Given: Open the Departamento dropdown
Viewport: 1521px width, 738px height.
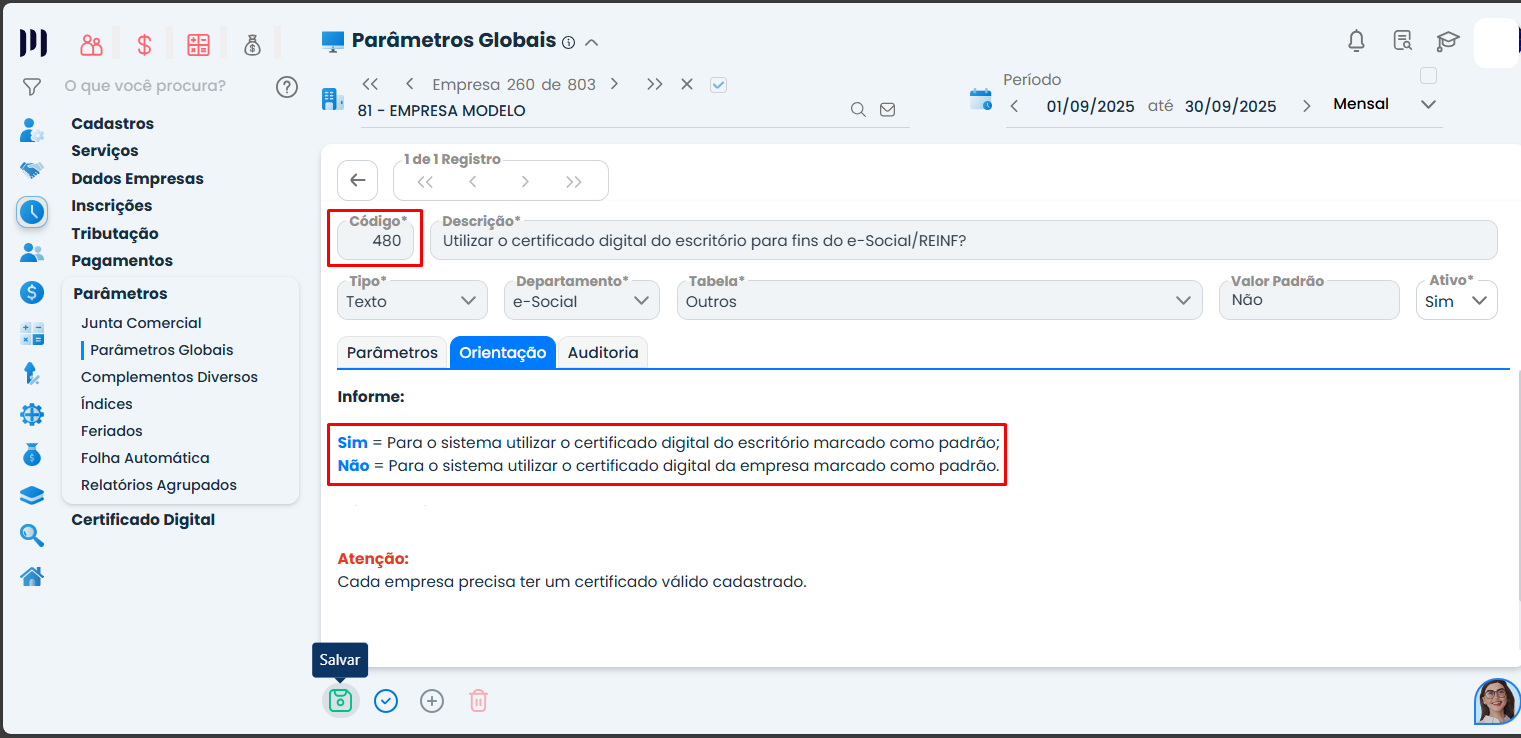Looking at the screenshot, I should [582, 300].
